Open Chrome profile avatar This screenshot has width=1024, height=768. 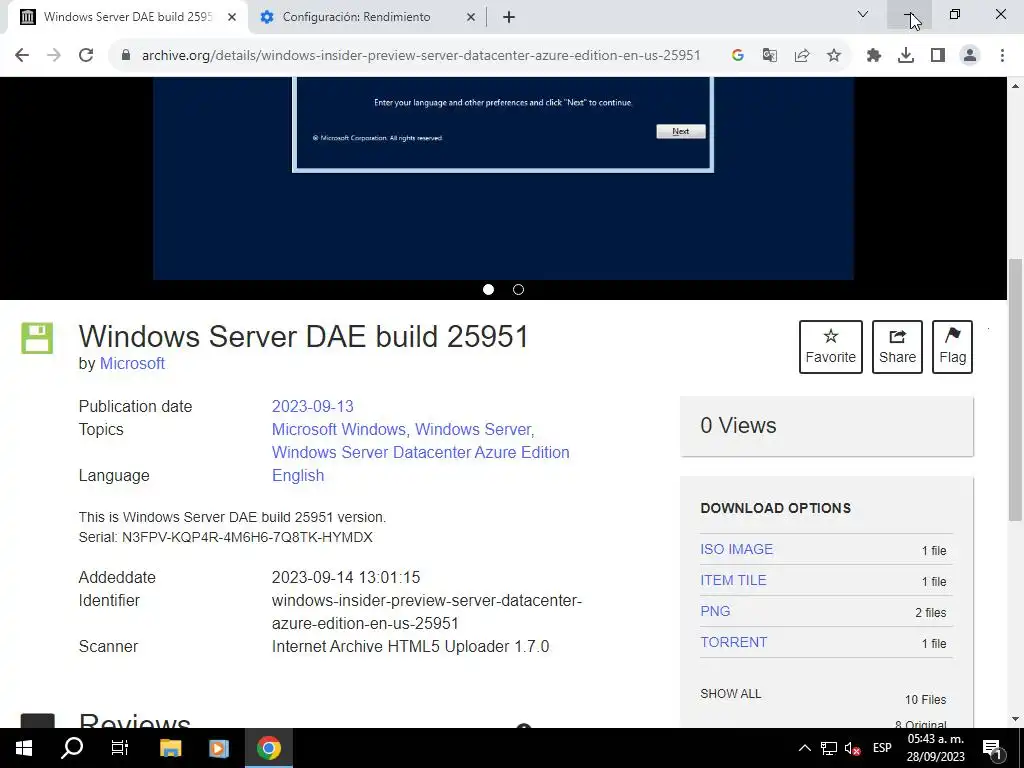point(970,56)
